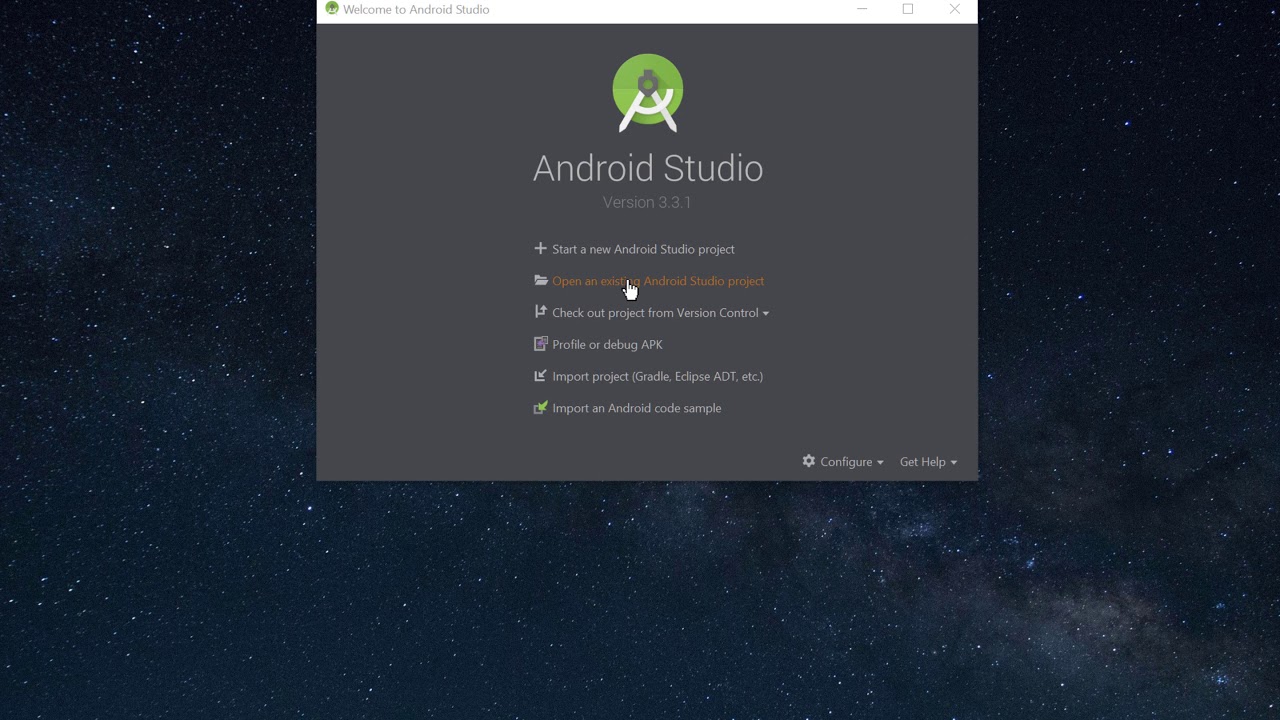Viewport: 1280px width, 720px height.
Task: Click the Welcome to Android Studio title
Action: (x=416, y=9)
